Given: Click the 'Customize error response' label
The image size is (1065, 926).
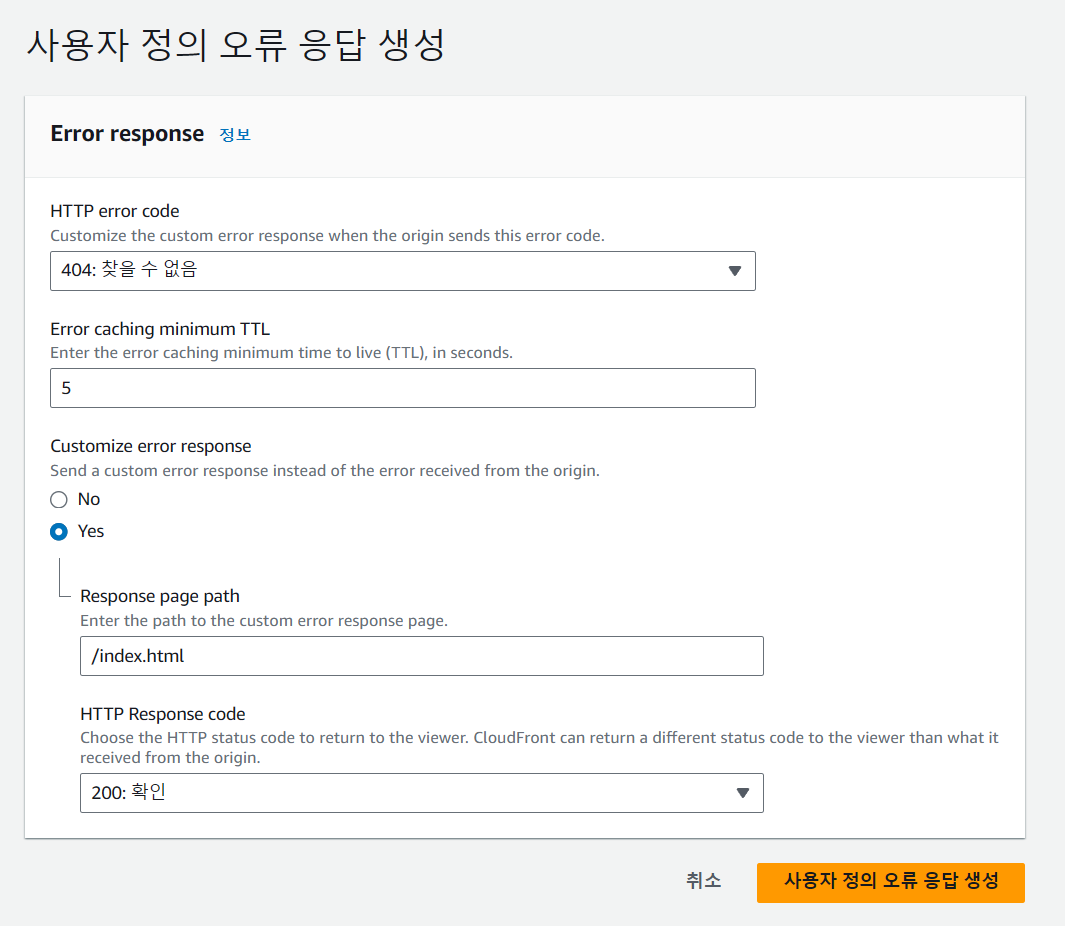Looking at the screenshot, I should (x=151, y=446).
